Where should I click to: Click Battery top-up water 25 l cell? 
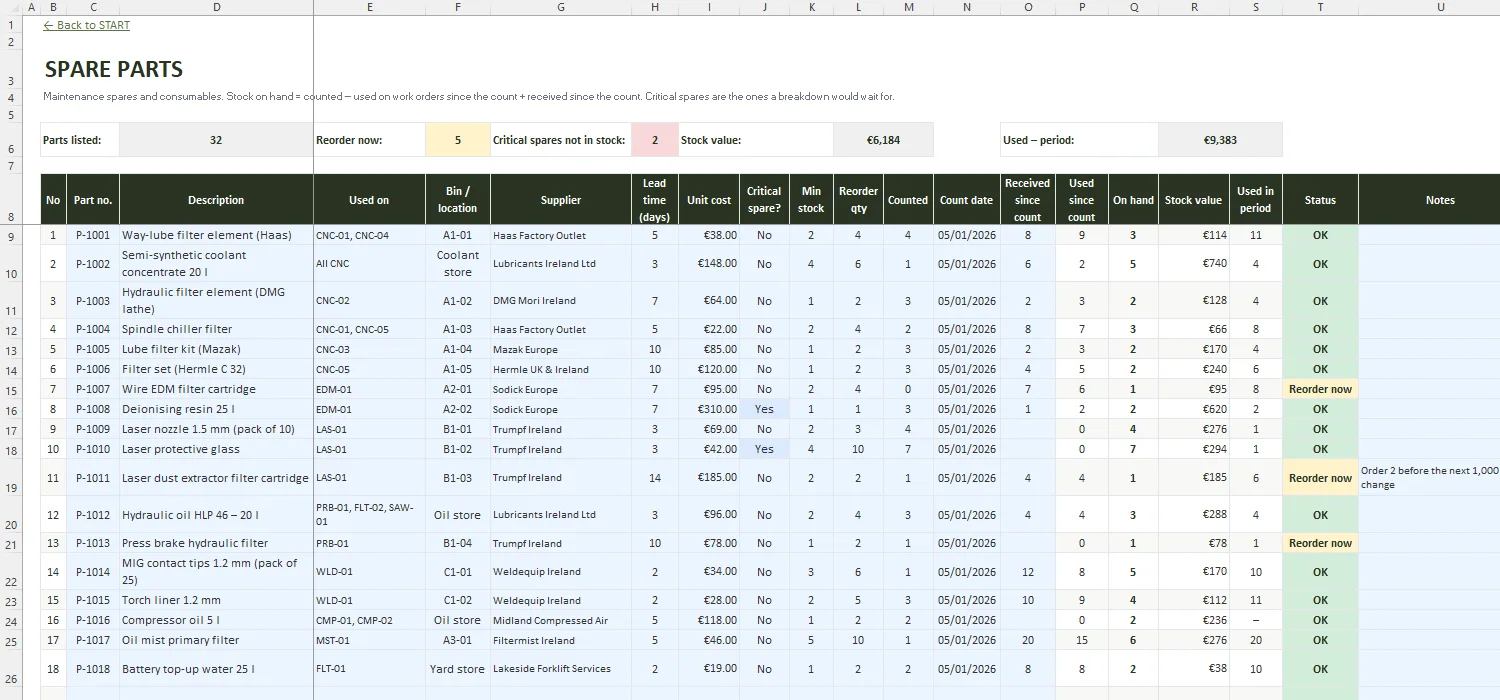(x=216, y=669)
